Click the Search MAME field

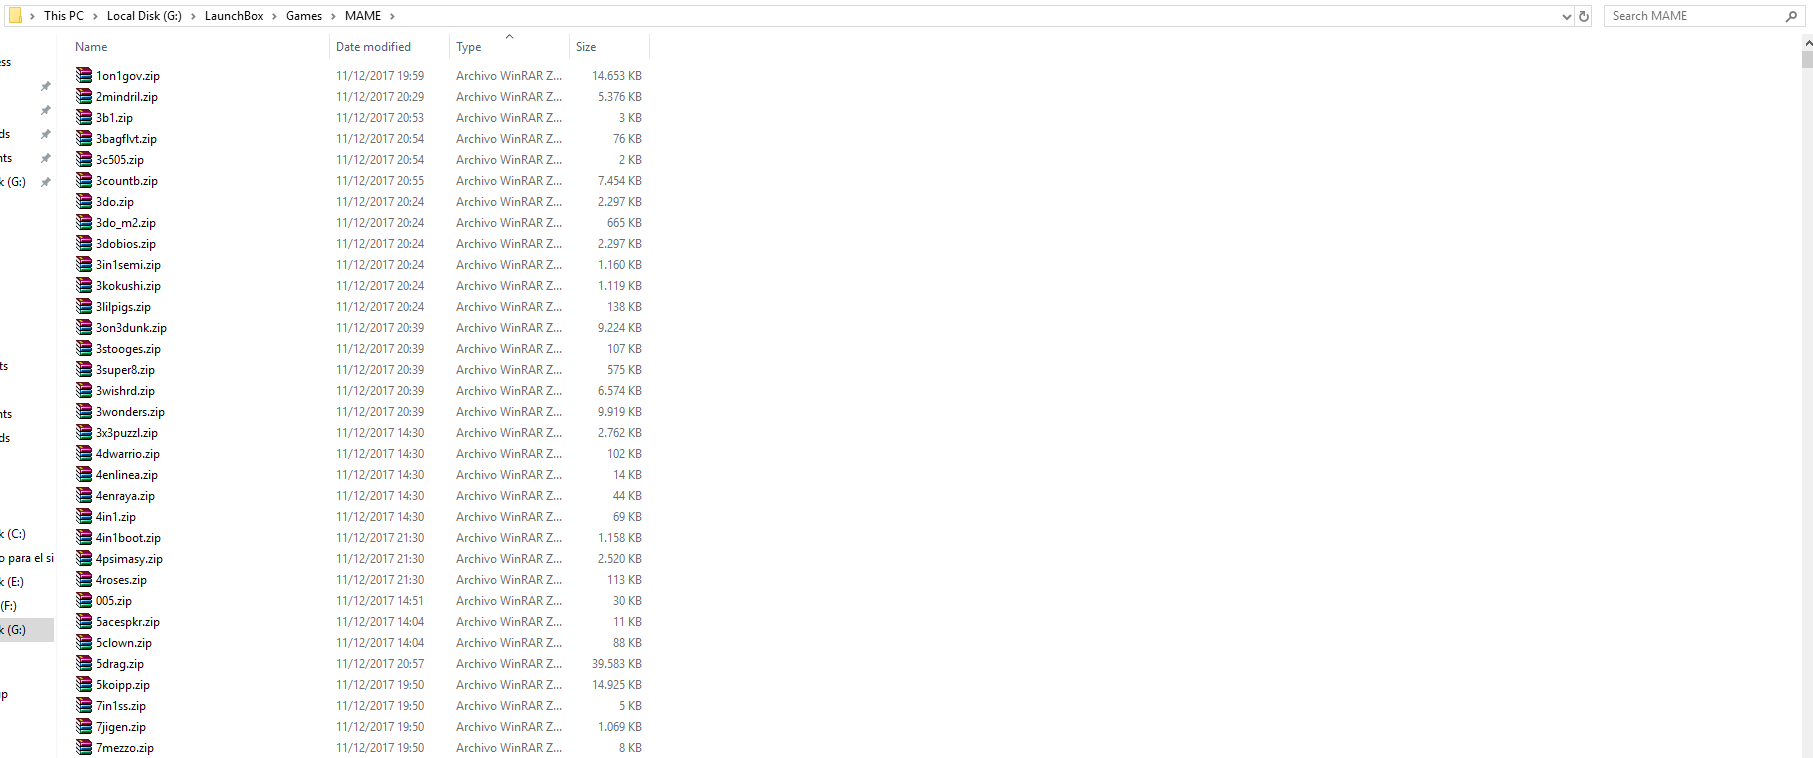(x=1694, y=16)
